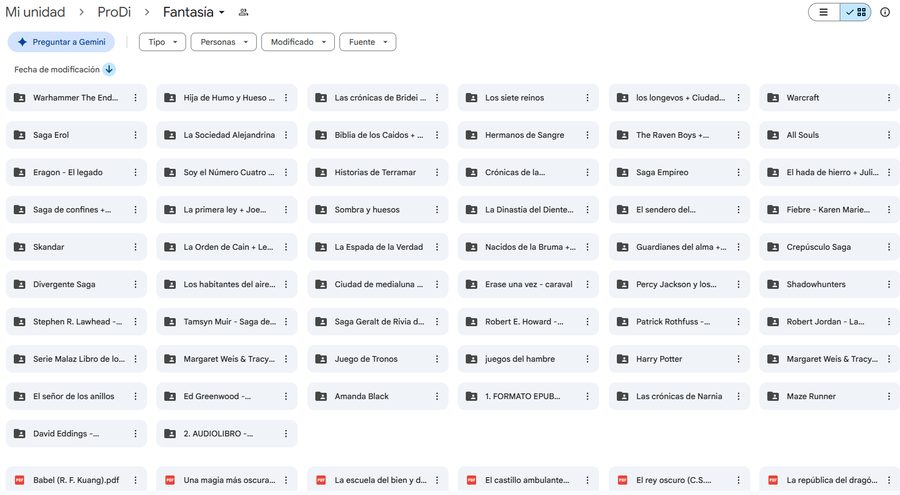
Task: Select Biblia de los Caidos folder
Action: (378, 135)
